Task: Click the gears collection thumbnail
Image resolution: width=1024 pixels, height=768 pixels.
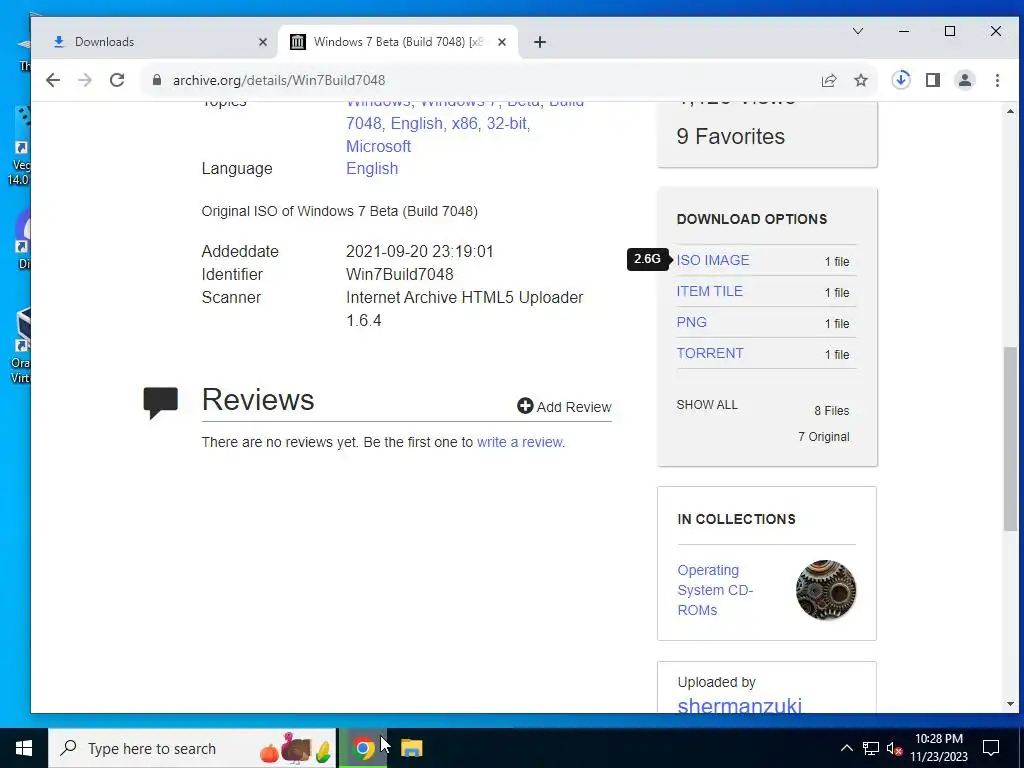Action: coord(825,590)
